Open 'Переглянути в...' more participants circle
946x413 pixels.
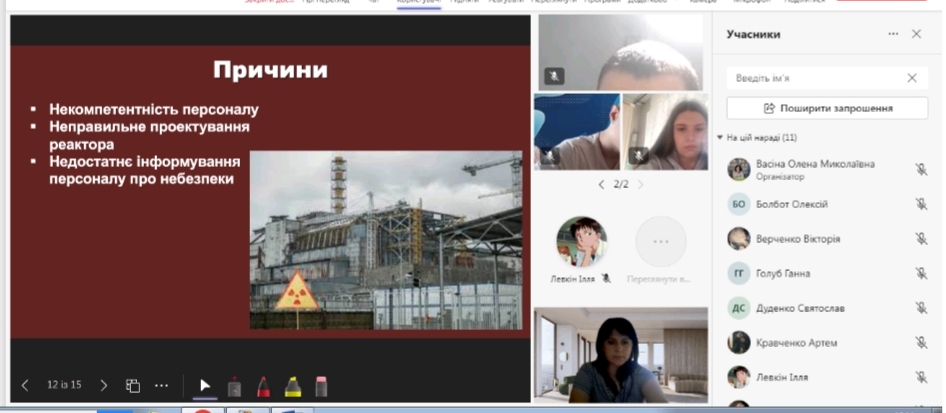coord(661,242)
